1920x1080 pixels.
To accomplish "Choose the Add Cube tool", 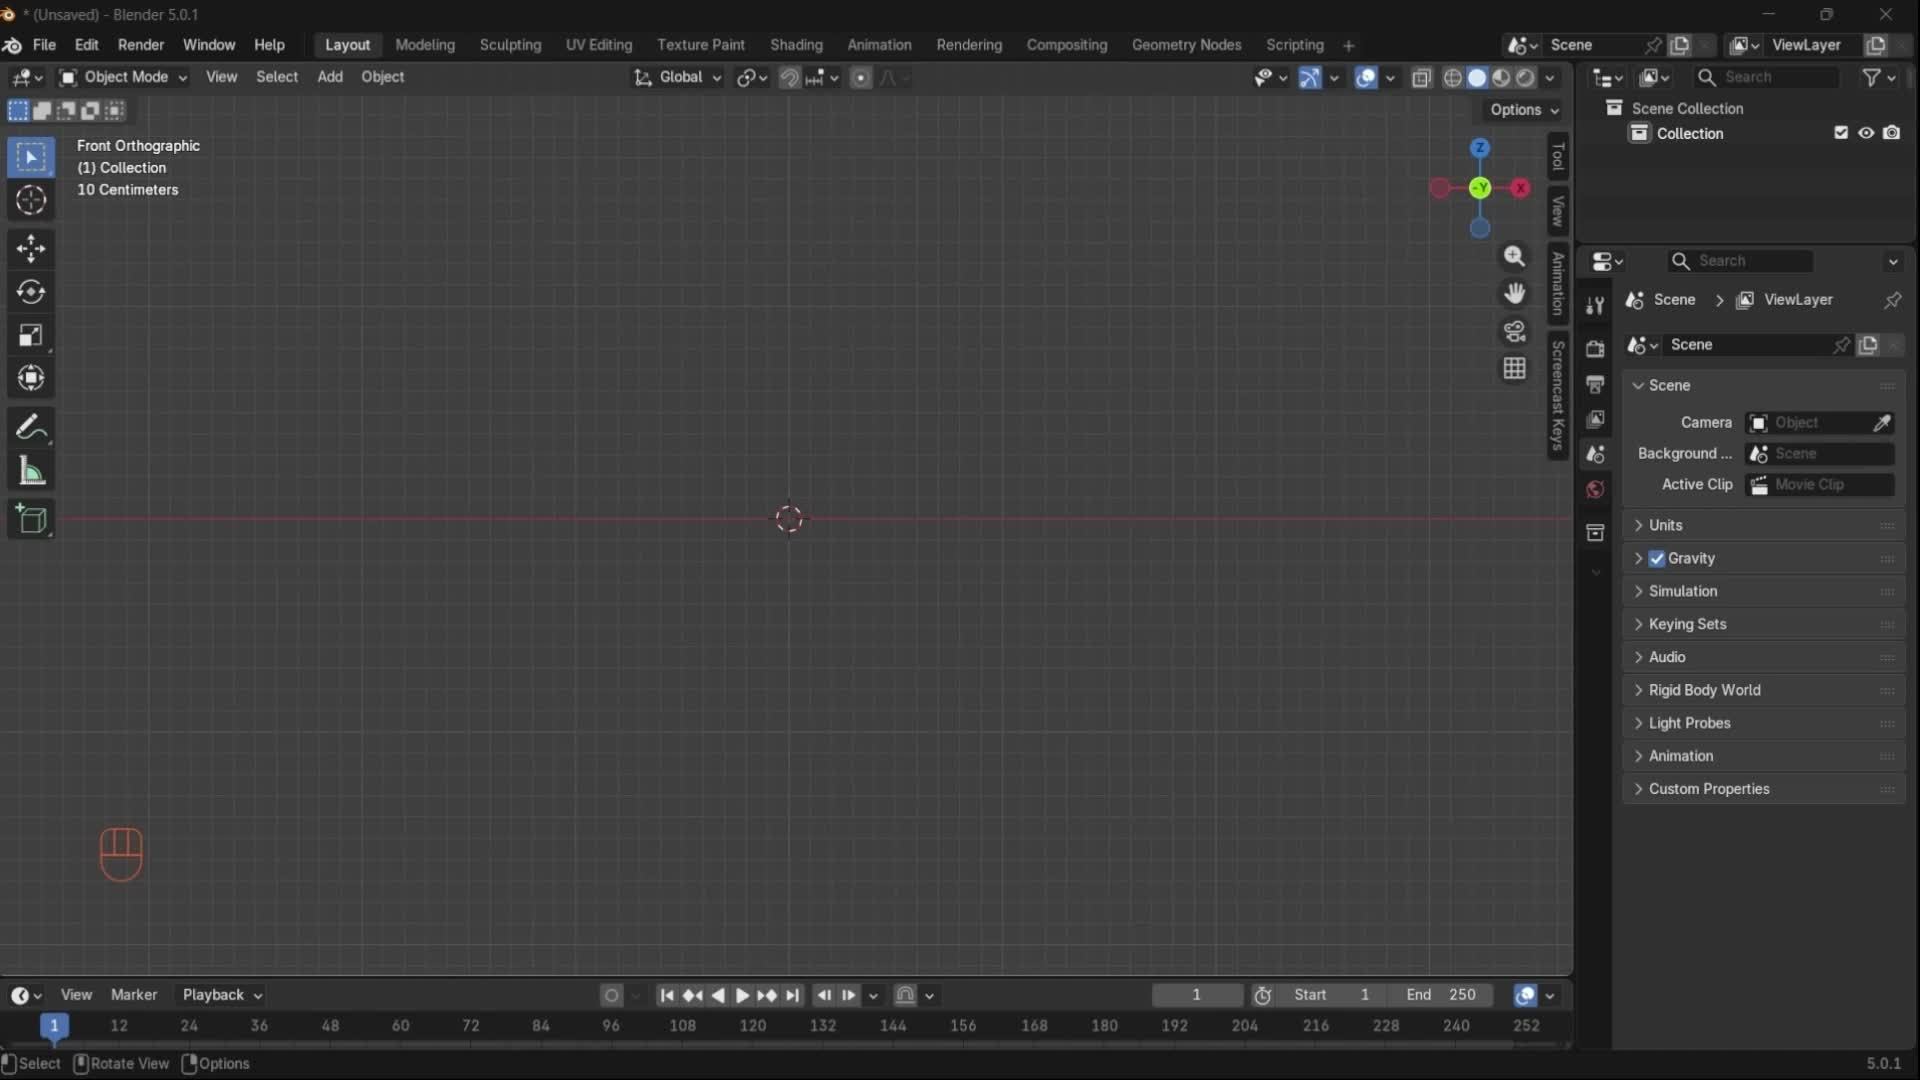I will [31, 519].
